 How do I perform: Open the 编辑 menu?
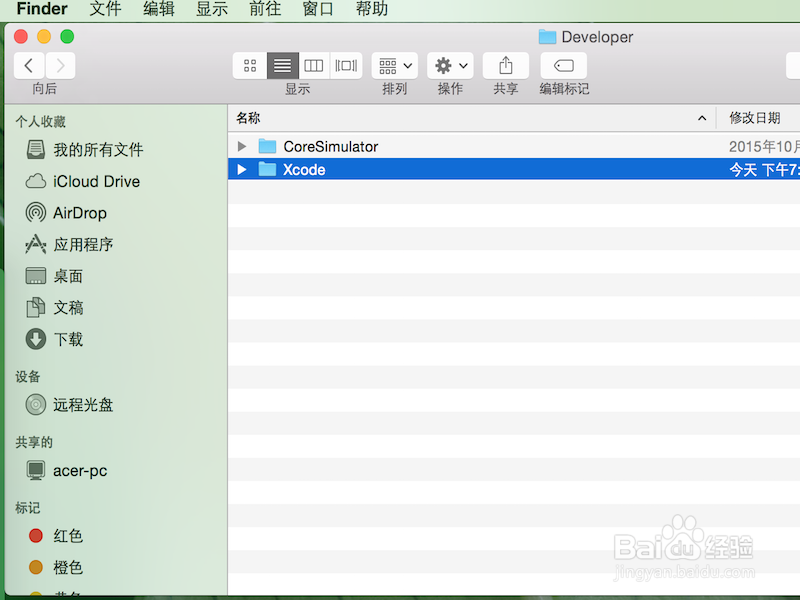(x=159, y=9)
